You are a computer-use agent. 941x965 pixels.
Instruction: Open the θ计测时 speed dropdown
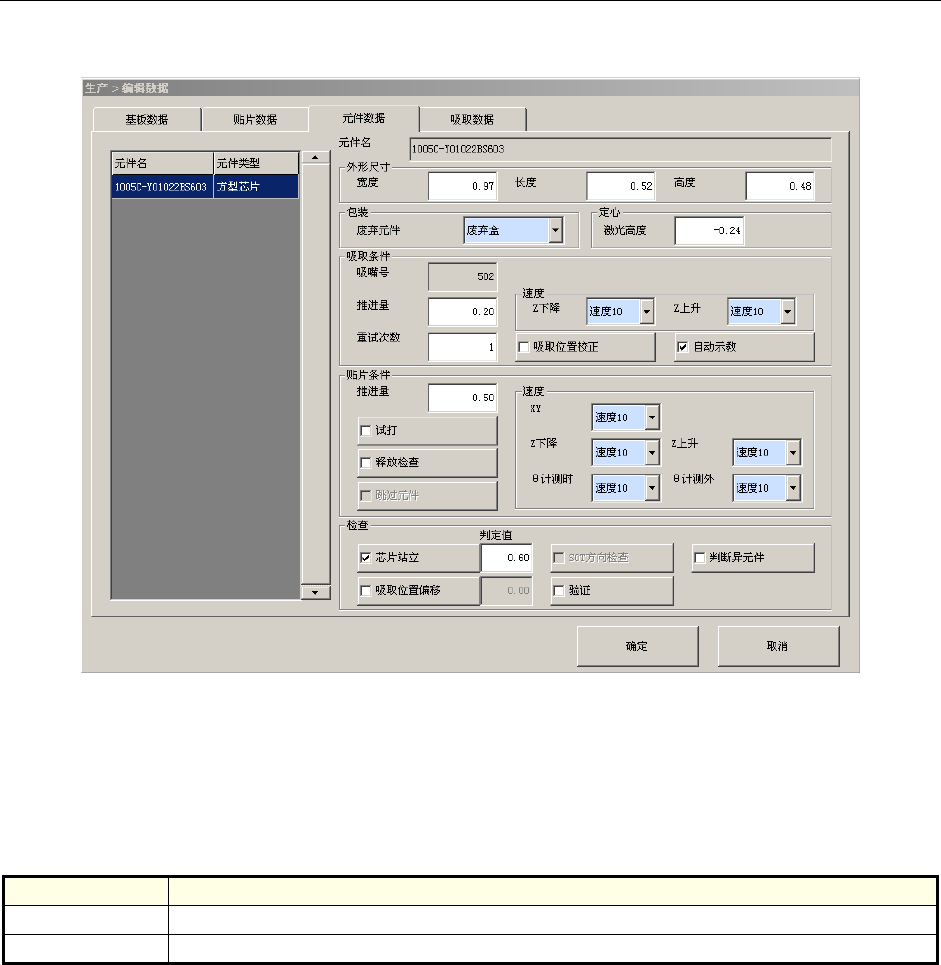tap(626, 488)
